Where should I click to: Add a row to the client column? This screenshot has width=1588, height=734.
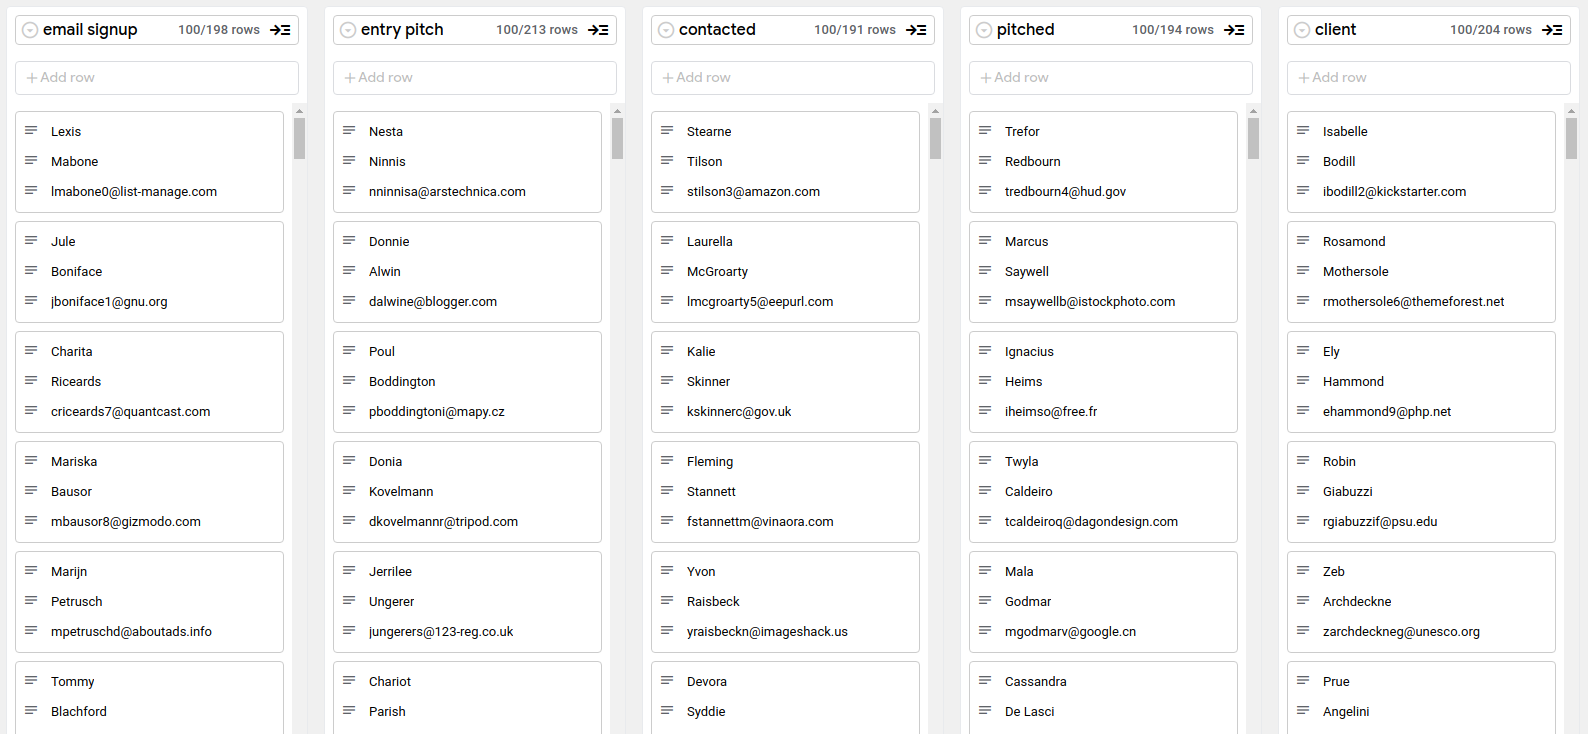coord(1428,78)
